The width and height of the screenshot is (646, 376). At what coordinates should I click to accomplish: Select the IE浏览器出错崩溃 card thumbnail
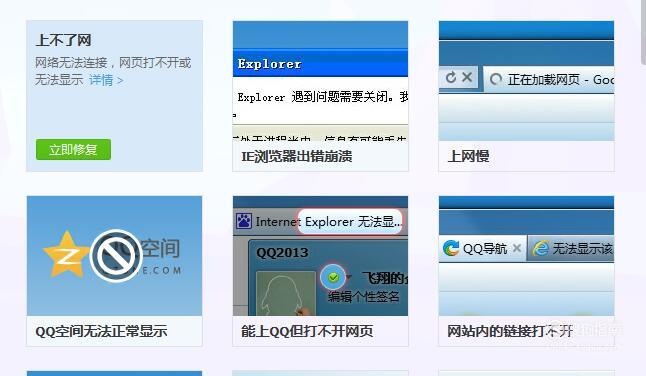click(x=320, y=81)
